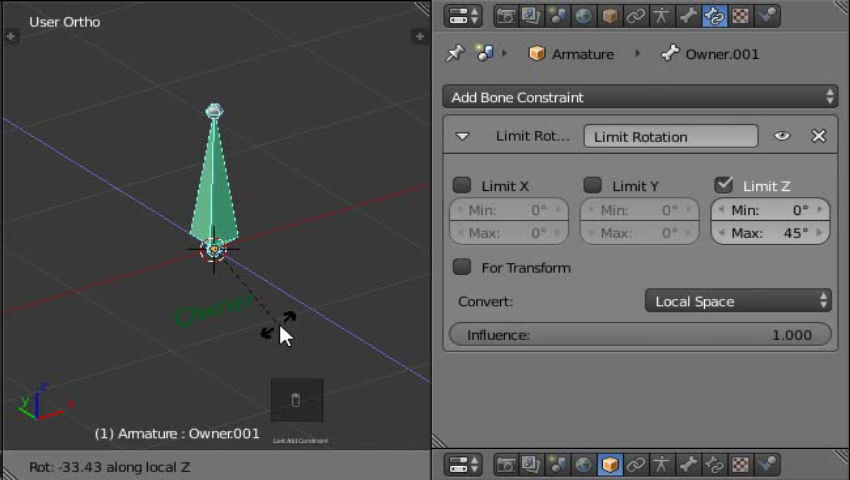Click the scene icon in the breadcrumb

(484, 53)
